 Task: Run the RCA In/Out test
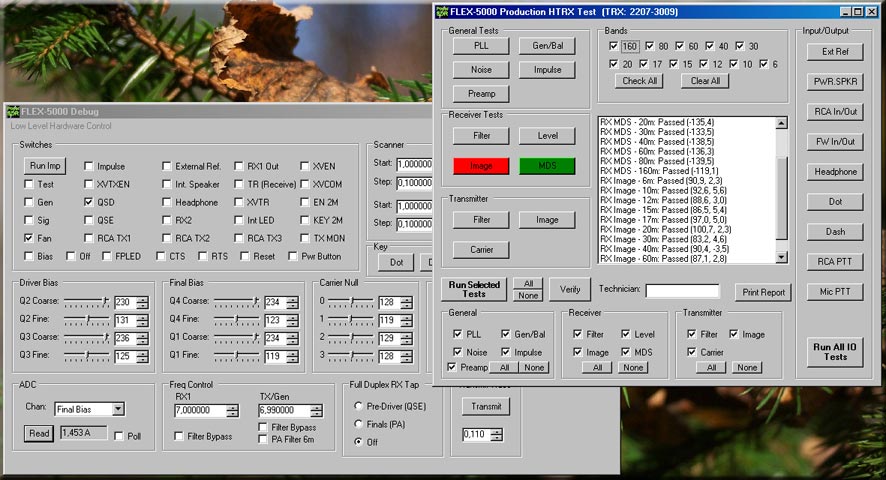[x=835, y=111]
